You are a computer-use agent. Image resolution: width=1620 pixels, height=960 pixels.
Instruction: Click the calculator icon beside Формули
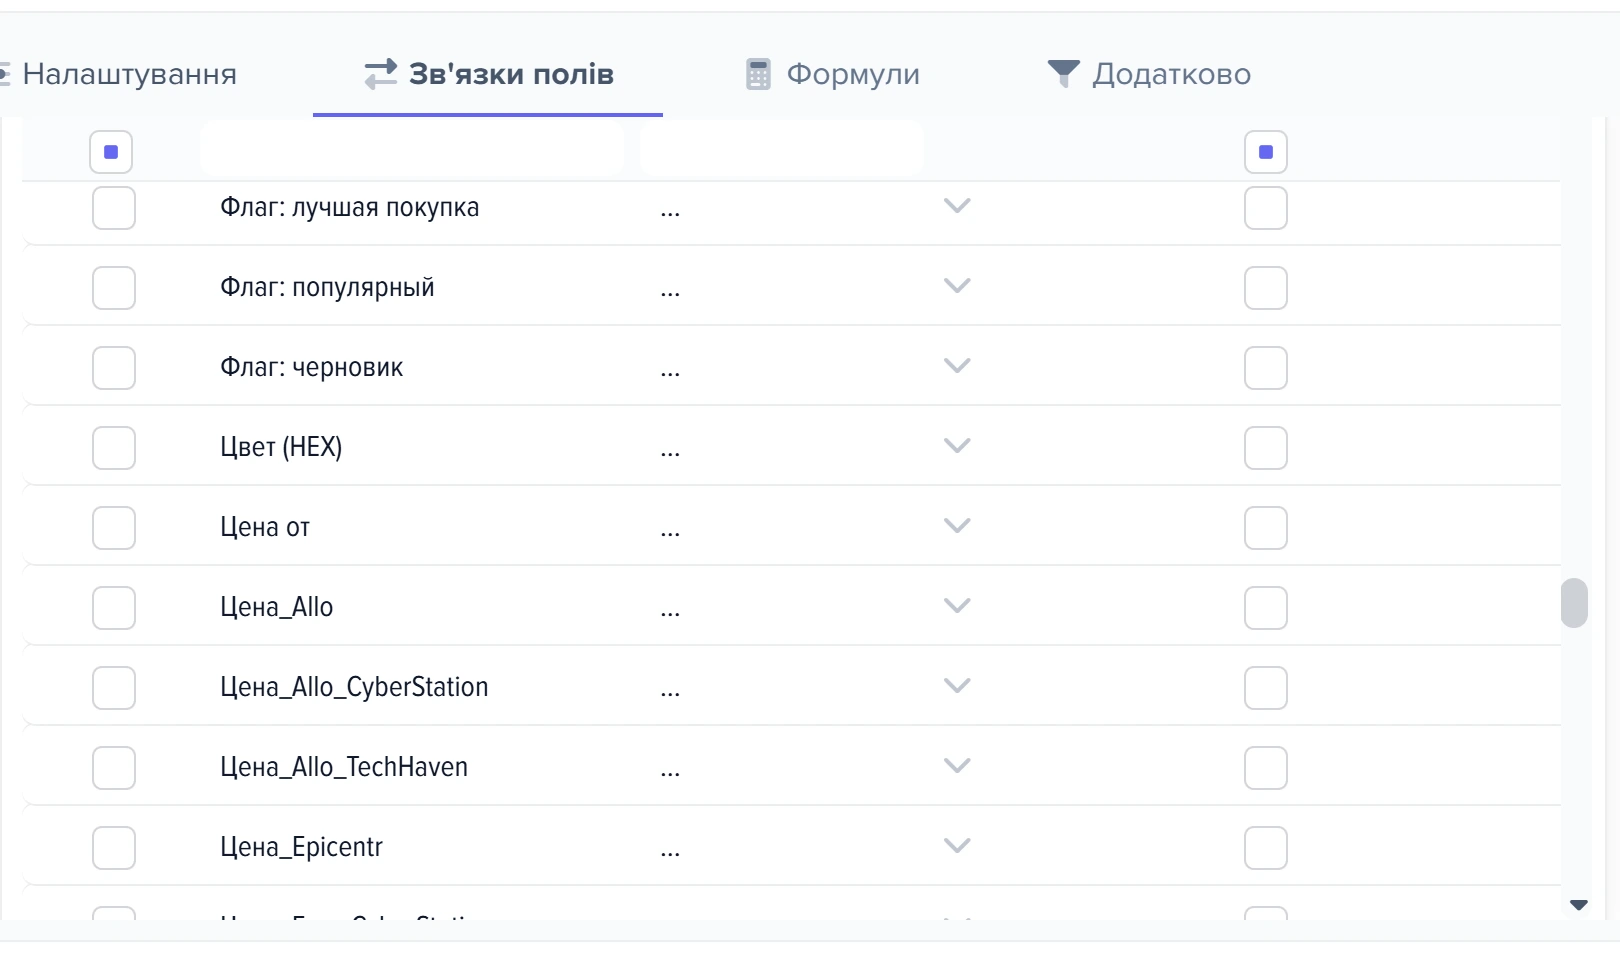point(758,74)
